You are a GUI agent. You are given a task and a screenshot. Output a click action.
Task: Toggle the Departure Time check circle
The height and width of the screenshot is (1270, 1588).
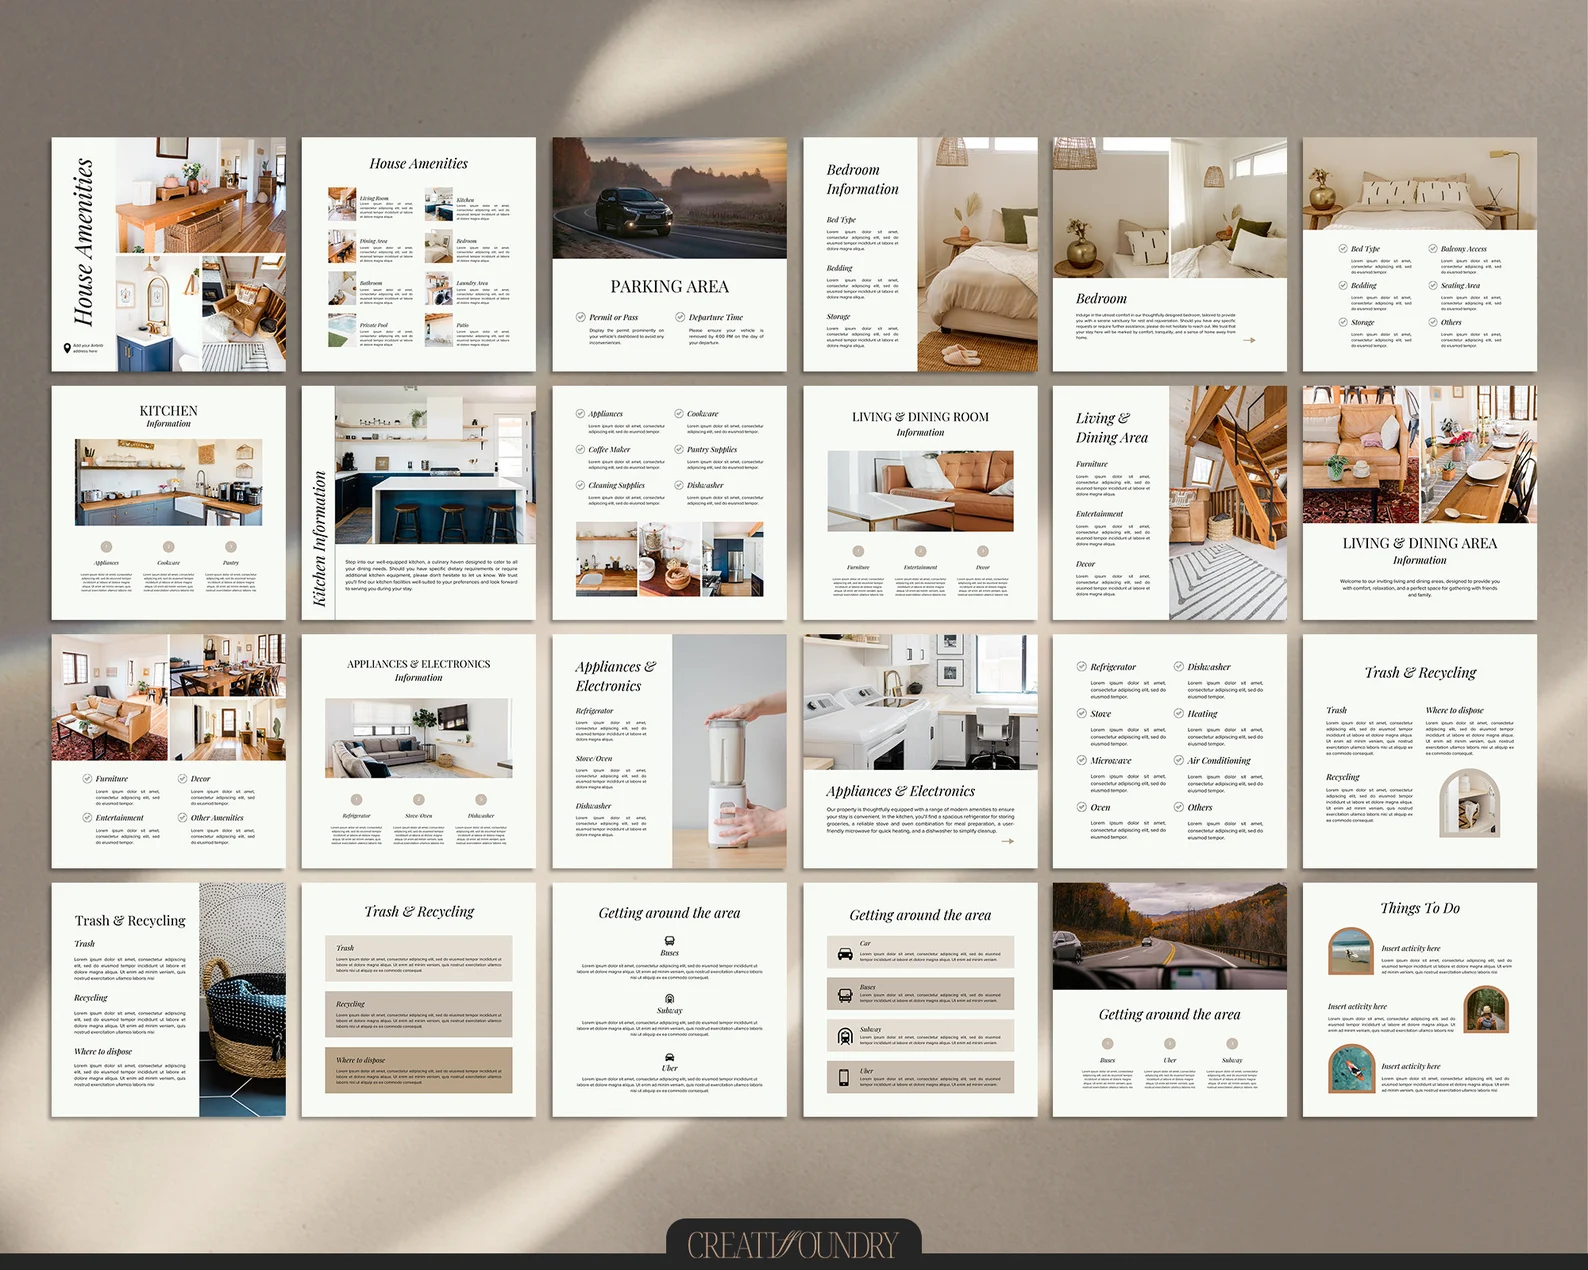coord(679,317)
